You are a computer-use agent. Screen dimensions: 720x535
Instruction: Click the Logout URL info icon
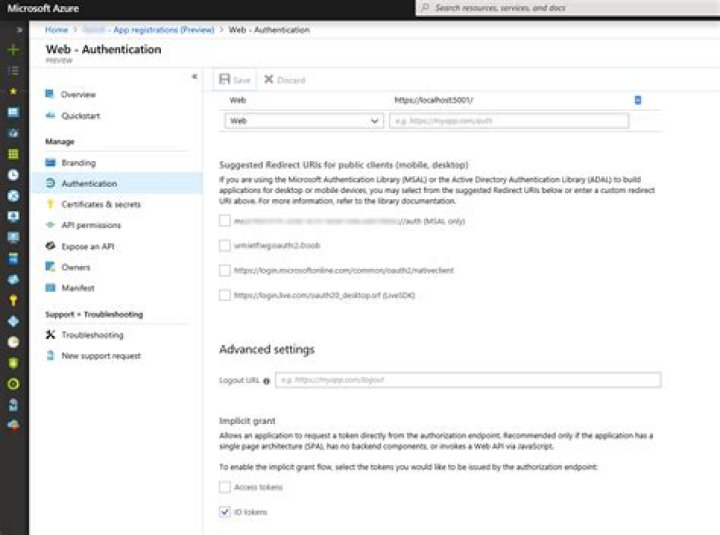(266, 381)
